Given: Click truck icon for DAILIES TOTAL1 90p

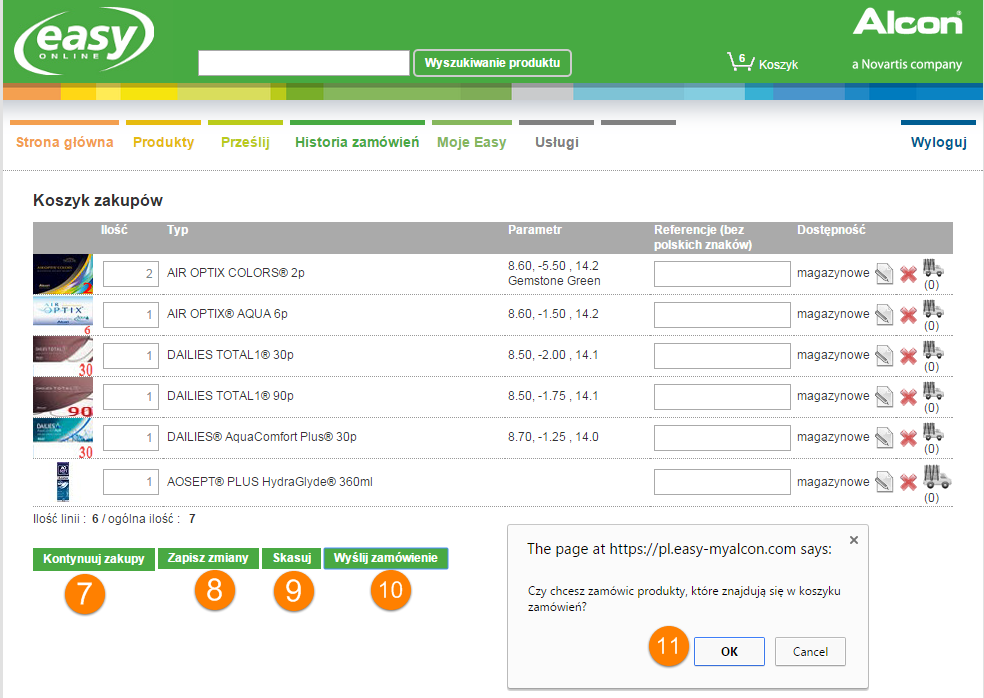Looking at the screenshot, I should pos(933,390).
